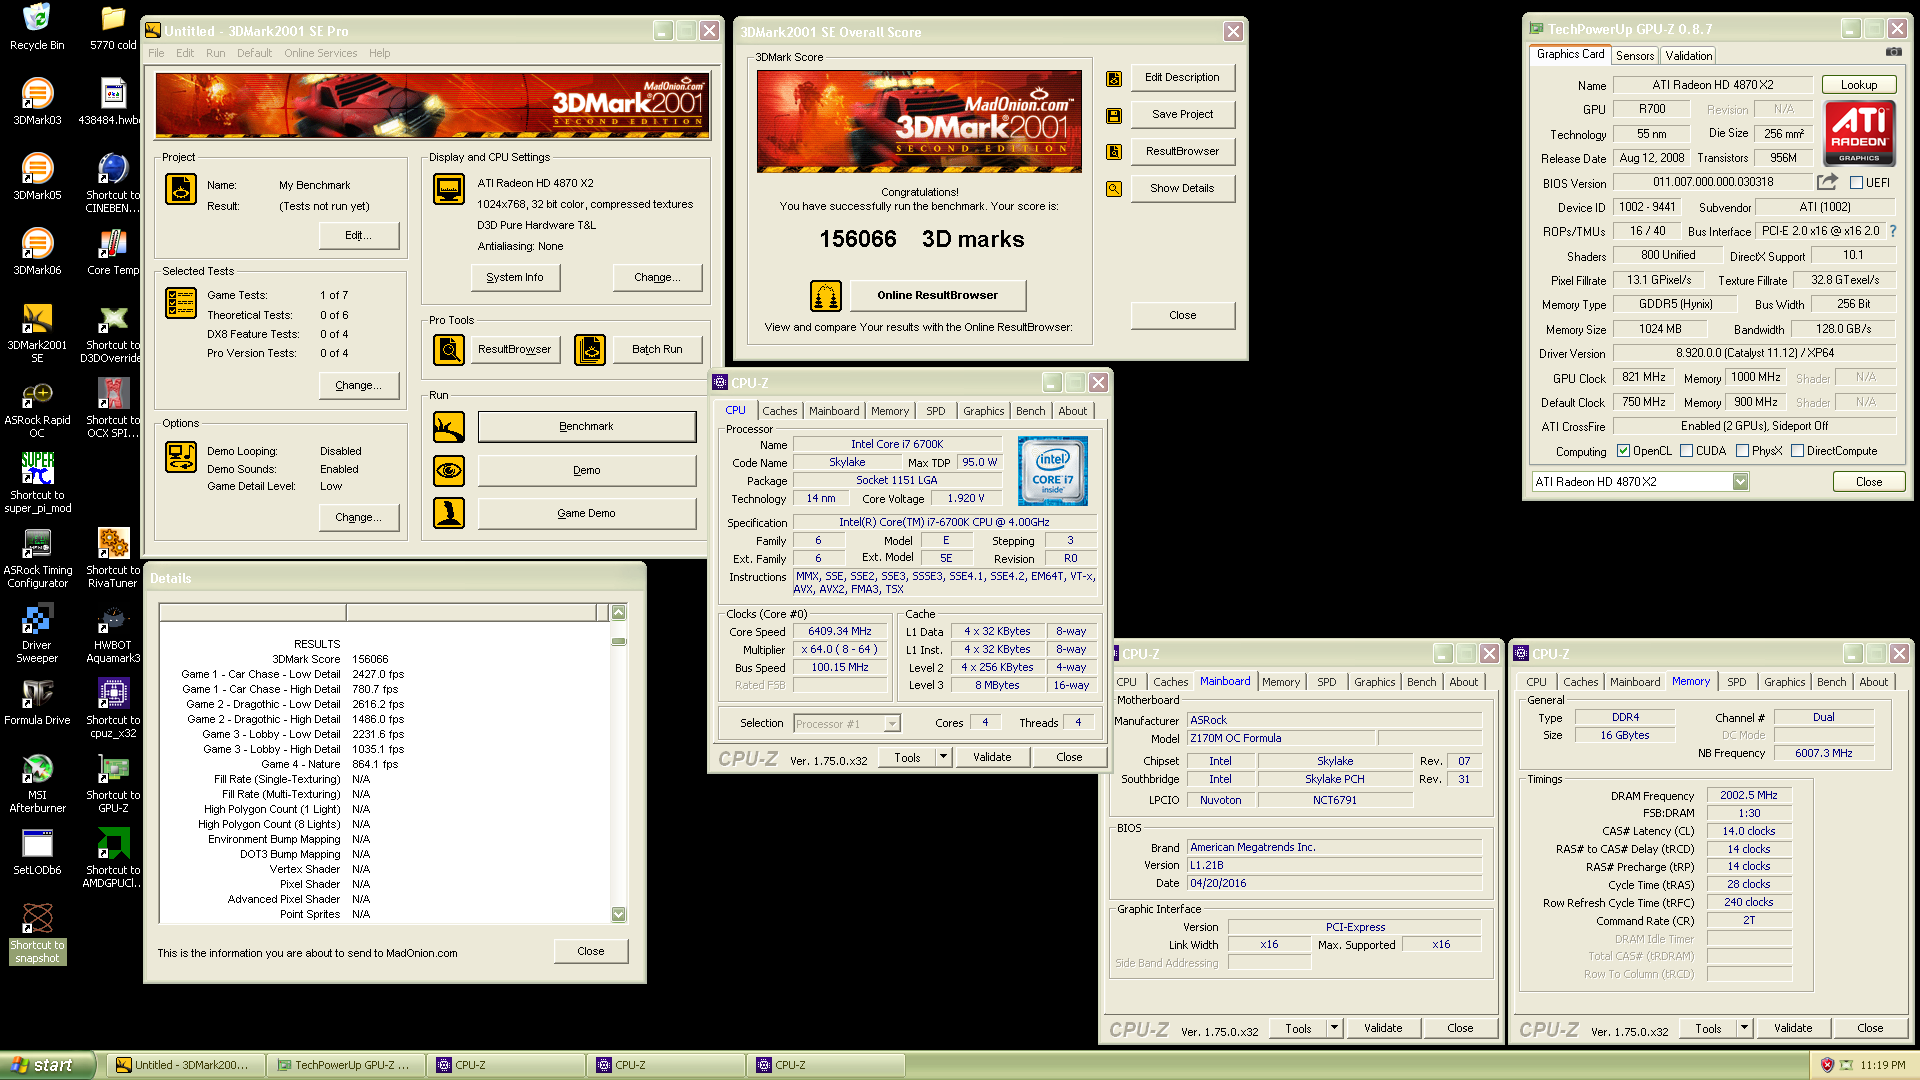Toggle the PhysX checkbox in GPU-Z

(1743, 451)
